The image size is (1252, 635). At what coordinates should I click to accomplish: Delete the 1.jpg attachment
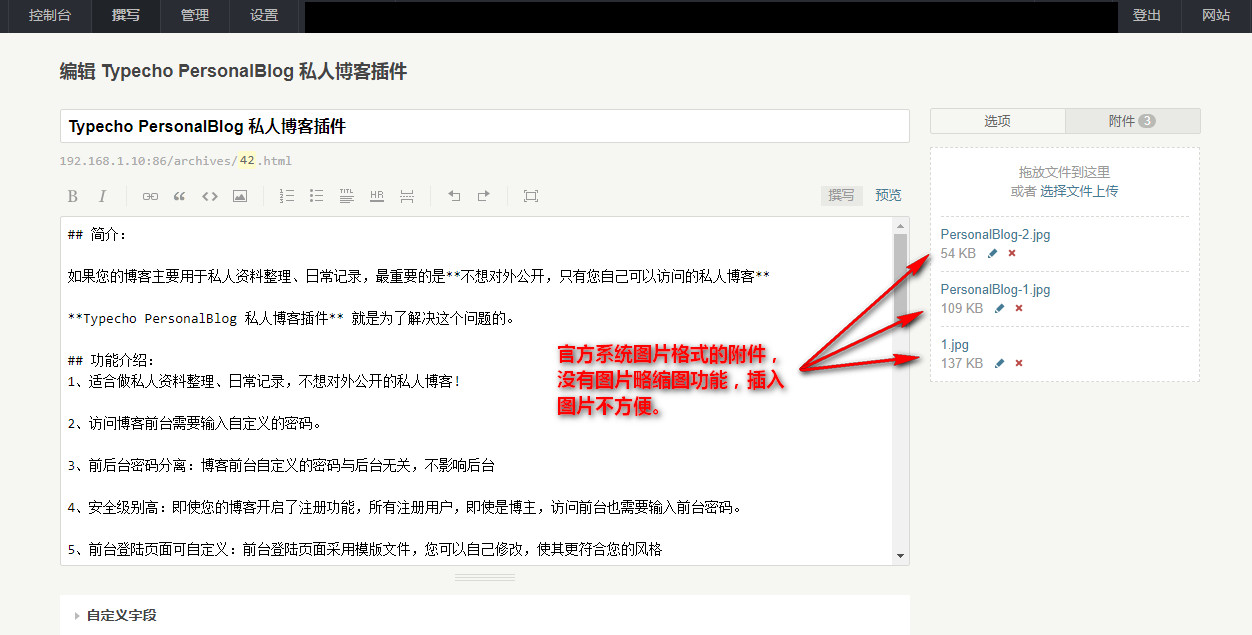[1019, 363]
